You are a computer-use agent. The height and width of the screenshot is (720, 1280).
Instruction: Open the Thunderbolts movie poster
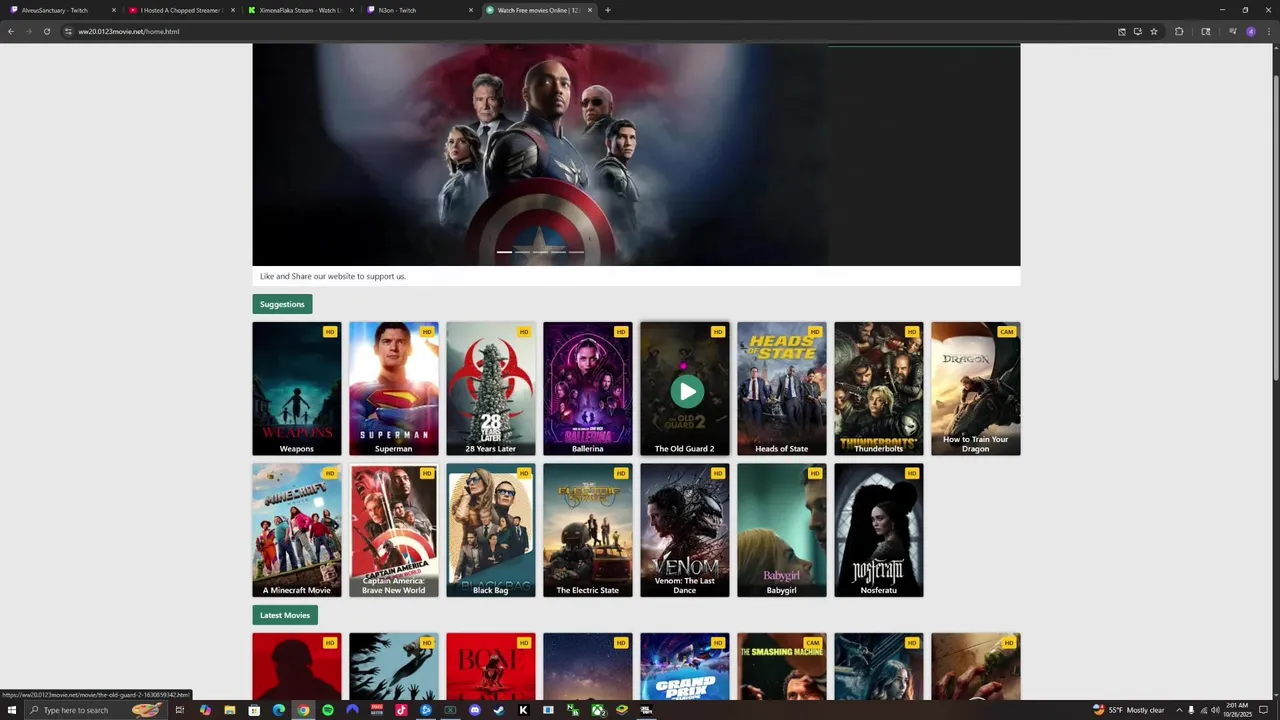click(x=879, y=389)
